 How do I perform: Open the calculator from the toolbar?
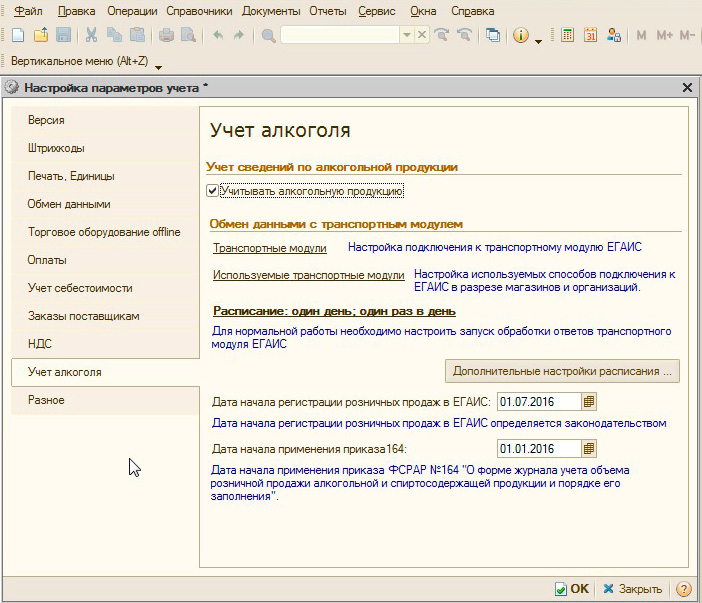pyautogui.click(x=567, y=35)
